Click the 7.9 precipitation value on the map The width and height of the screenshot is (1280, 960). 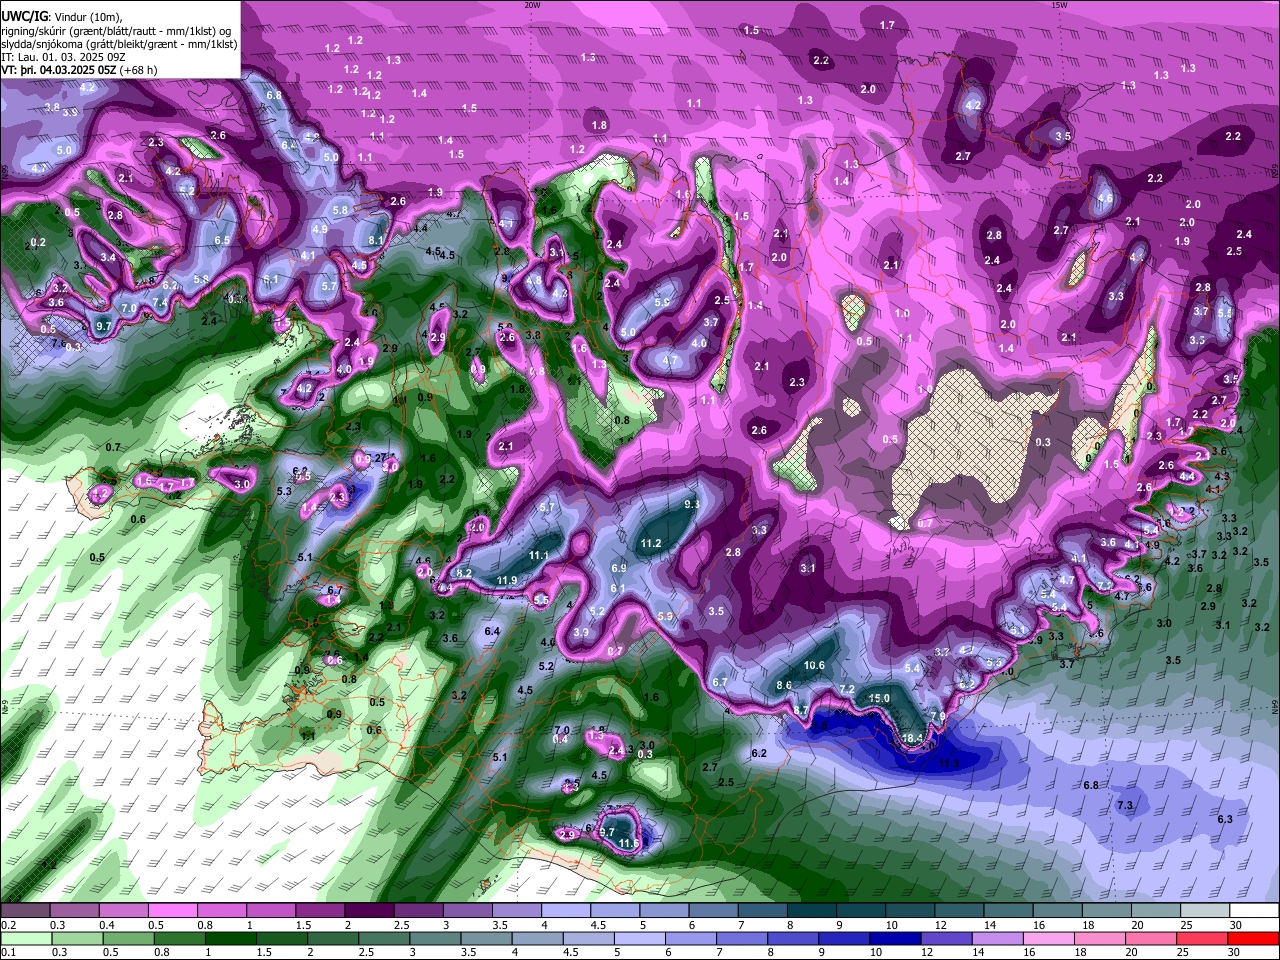click(x=937, y=717)
